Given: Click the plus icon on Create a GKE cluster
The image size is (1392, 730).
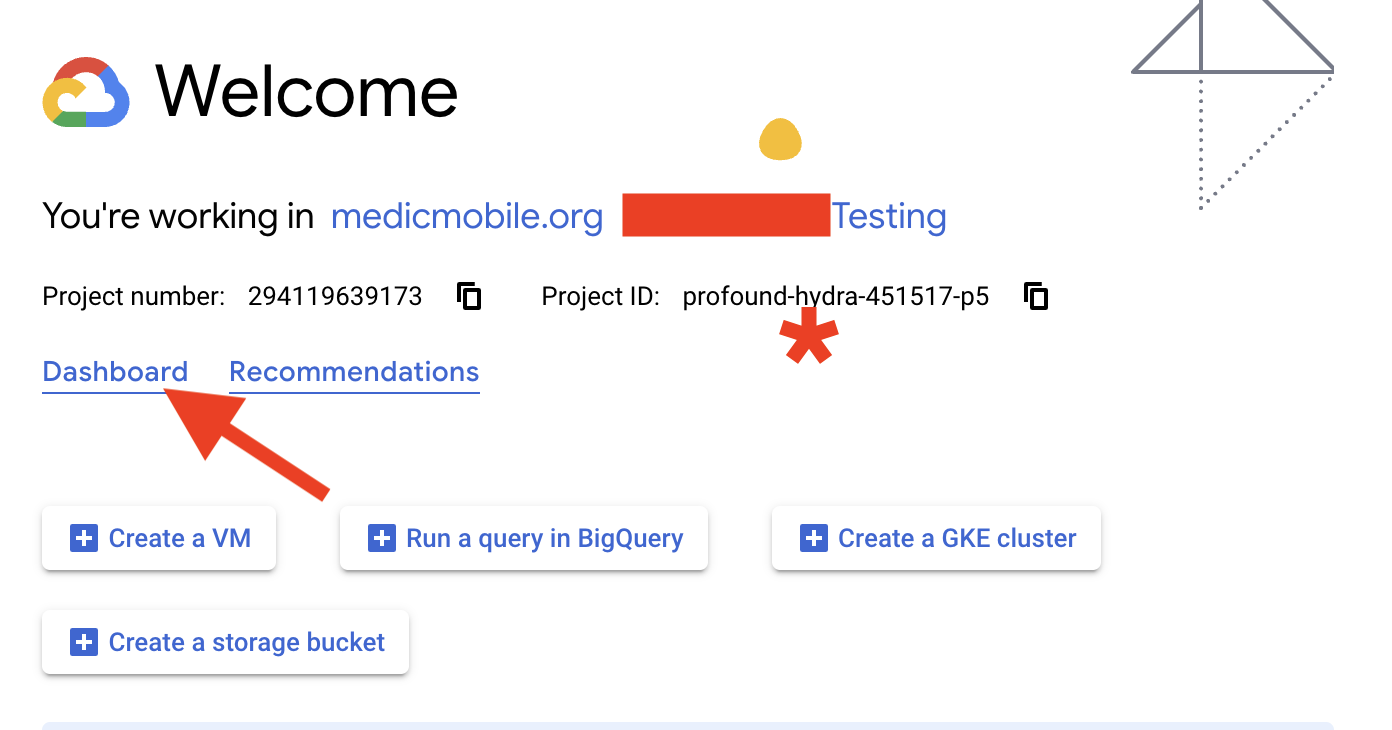Looking at the screenshot, I should pyautogui.click(x=814, y=538).
